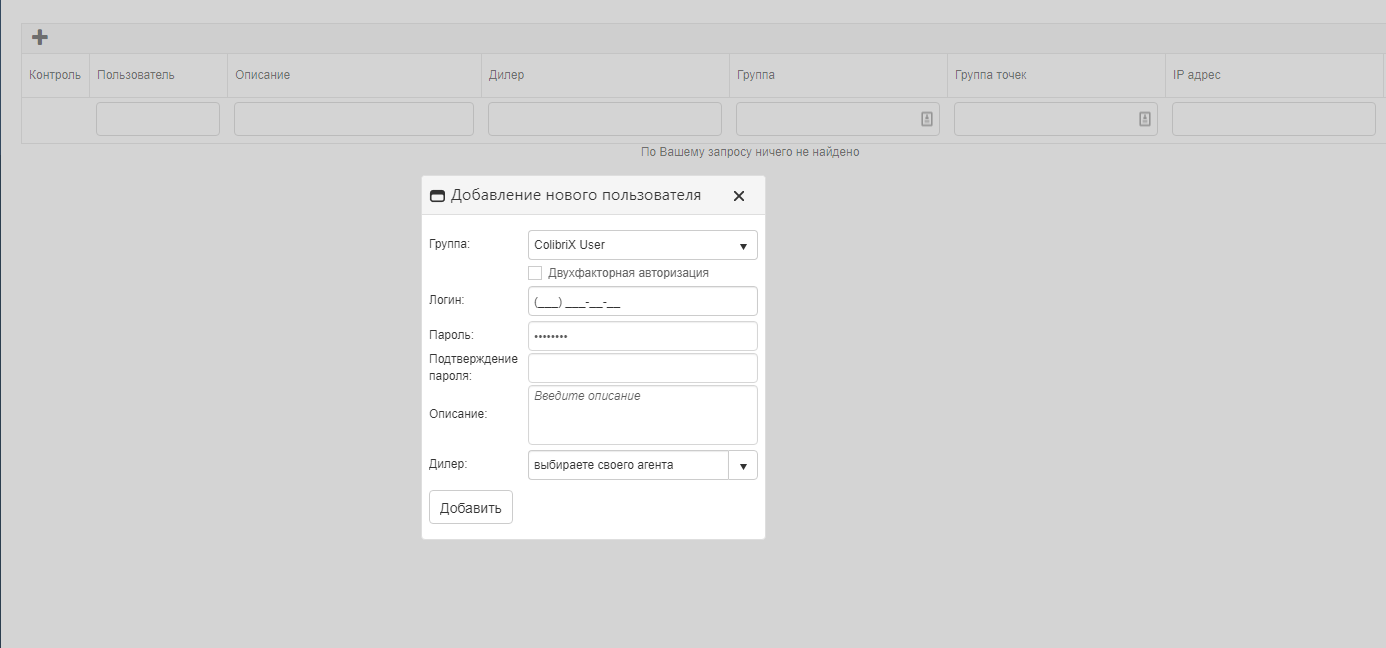Expand the Дилер dropdown arrow
This screenshot has width=1386, height=648.
pos(743,465)
